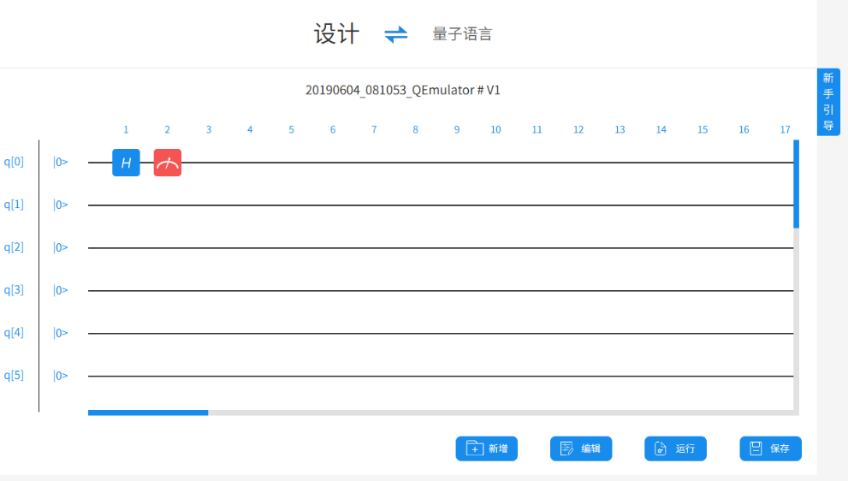Select the q[3] qubit label
Viewport: 848px width, 481px height.
click(14, 290)
